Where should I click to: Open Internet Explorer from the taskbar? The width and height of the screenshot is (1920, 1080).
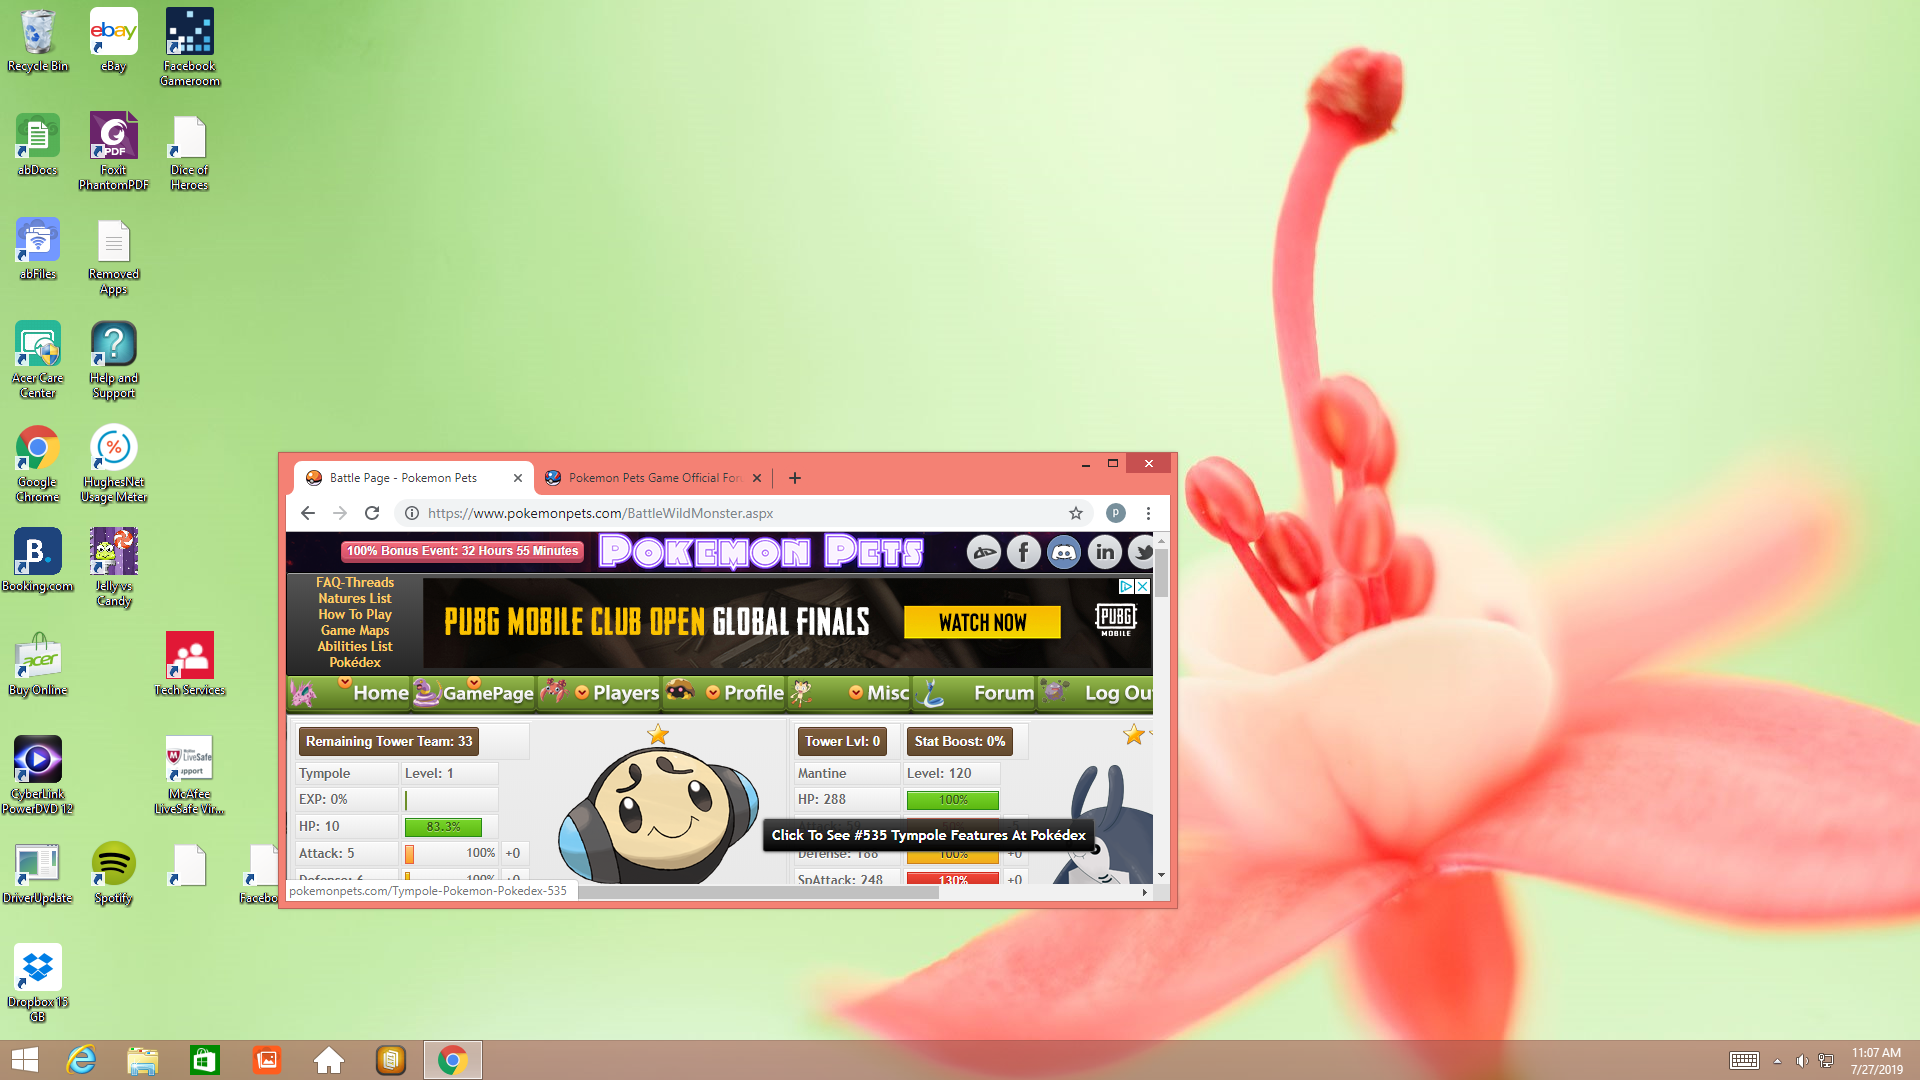click(x=81, y=1060)
